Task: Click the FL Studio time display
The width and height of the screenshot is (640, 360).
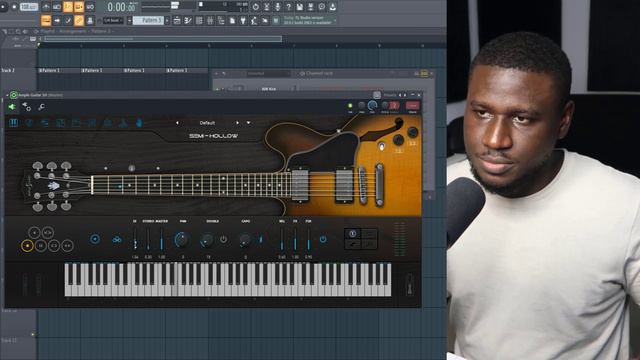Action: click(121, 7)
